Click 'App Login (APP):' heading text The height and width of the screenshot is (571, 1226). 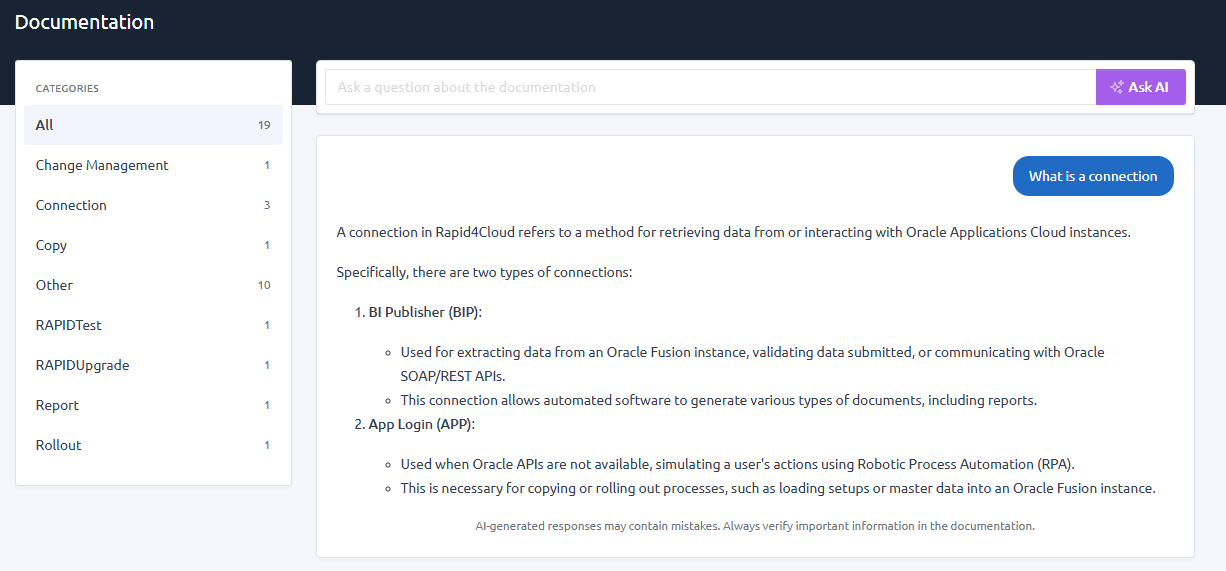tap(421, 424)
